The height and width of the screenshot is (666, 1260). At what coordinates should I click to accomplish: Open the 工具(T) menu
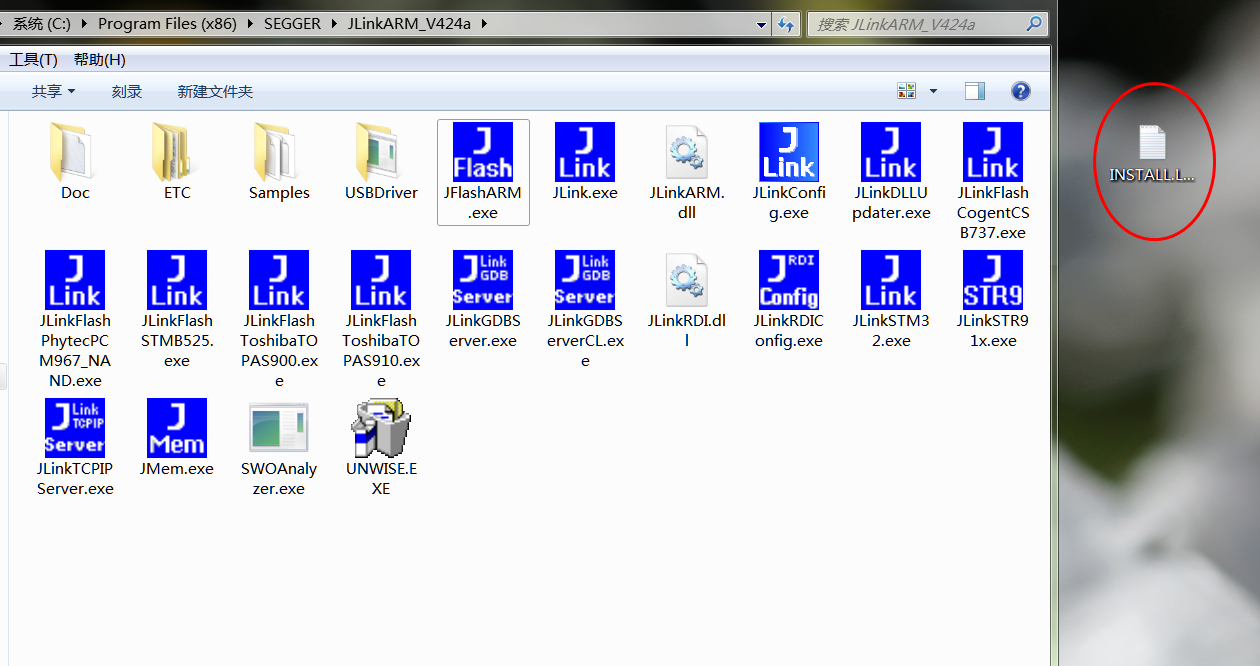pyautogui.click(x=33, y=59)
